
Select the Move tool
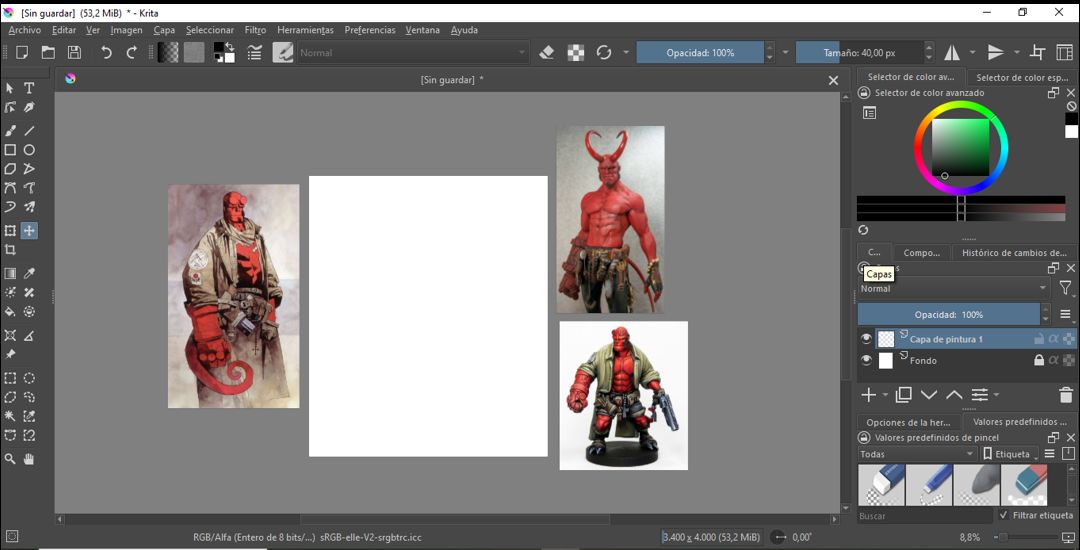coord(30,231)
